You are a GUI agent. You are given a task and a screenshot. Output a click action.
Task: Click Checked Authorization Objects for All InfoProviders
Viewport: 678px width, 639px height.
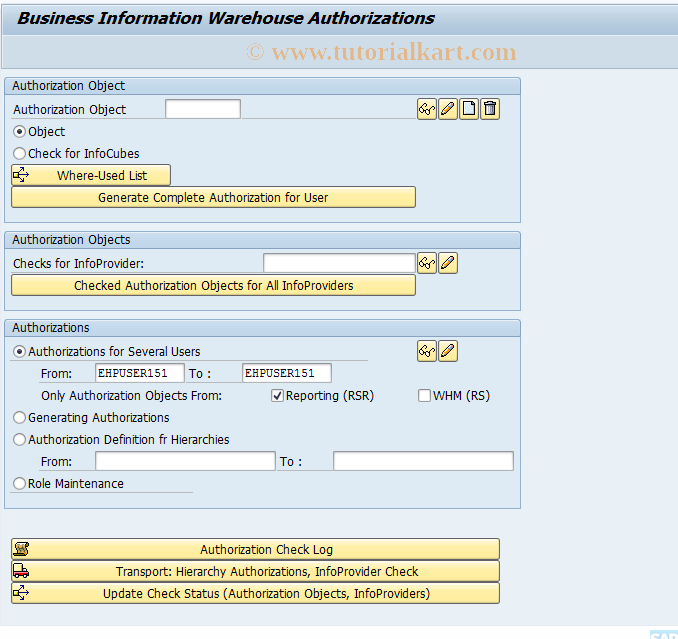click(214, 285)
